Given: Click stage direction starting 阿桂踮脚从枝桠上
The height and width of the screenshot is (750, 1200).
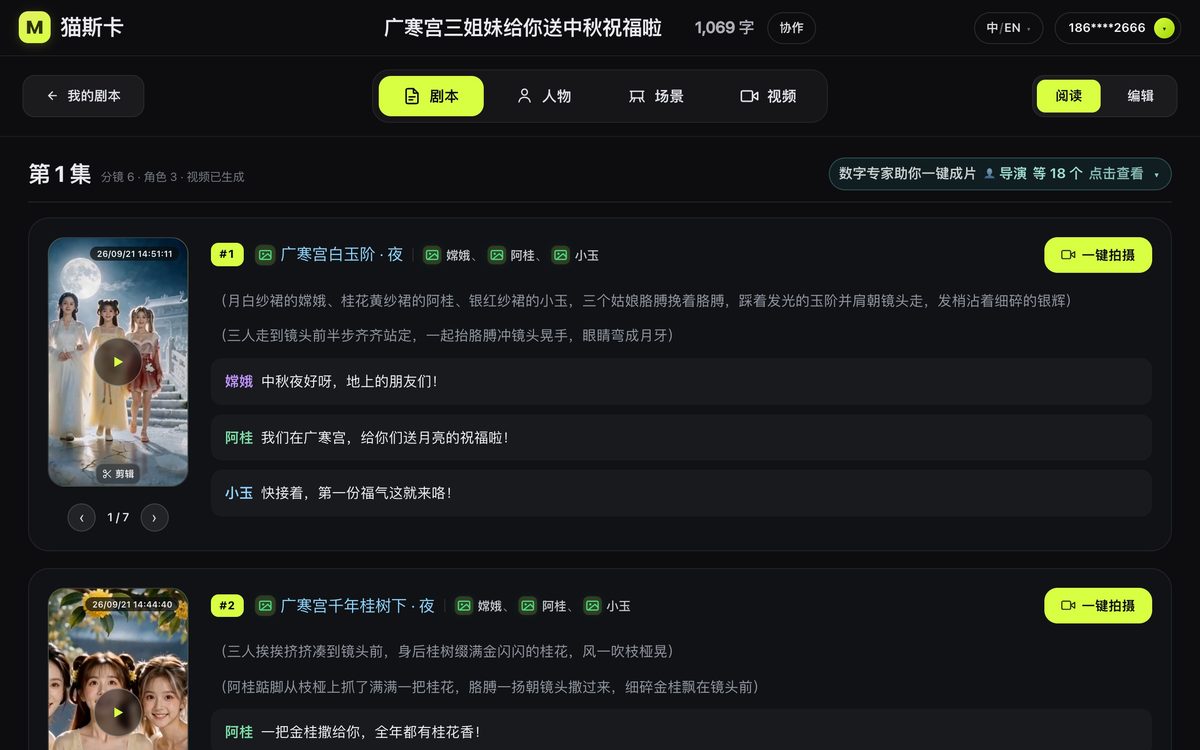Looking at the screenshot, I should tap(489, 686).
